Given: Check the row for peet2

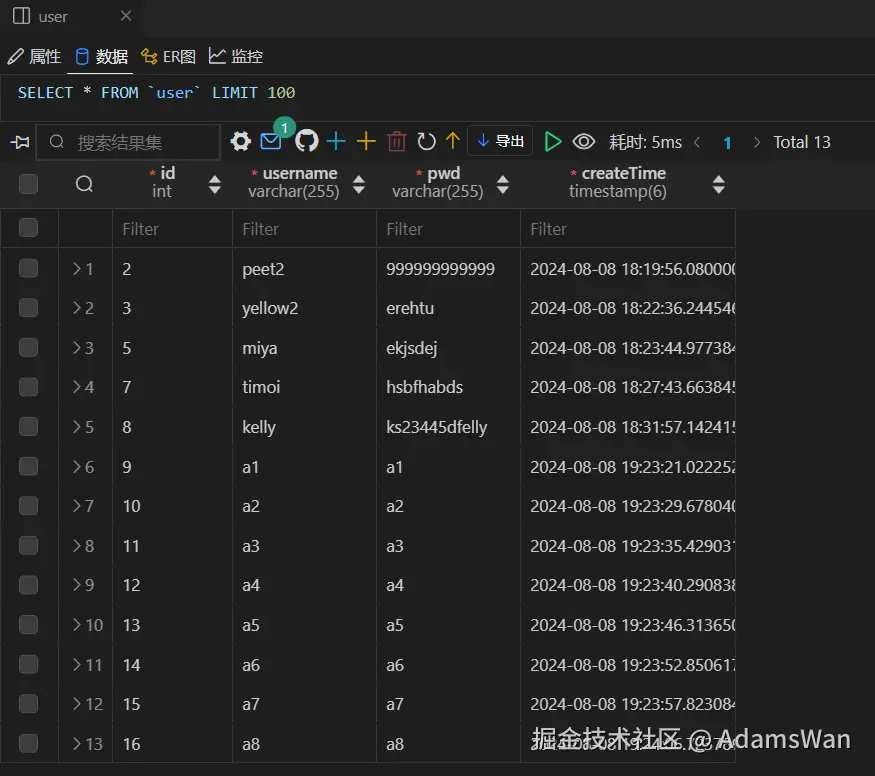Looking at the screenshot, I should pyautogui.click(x=28, y=268).
